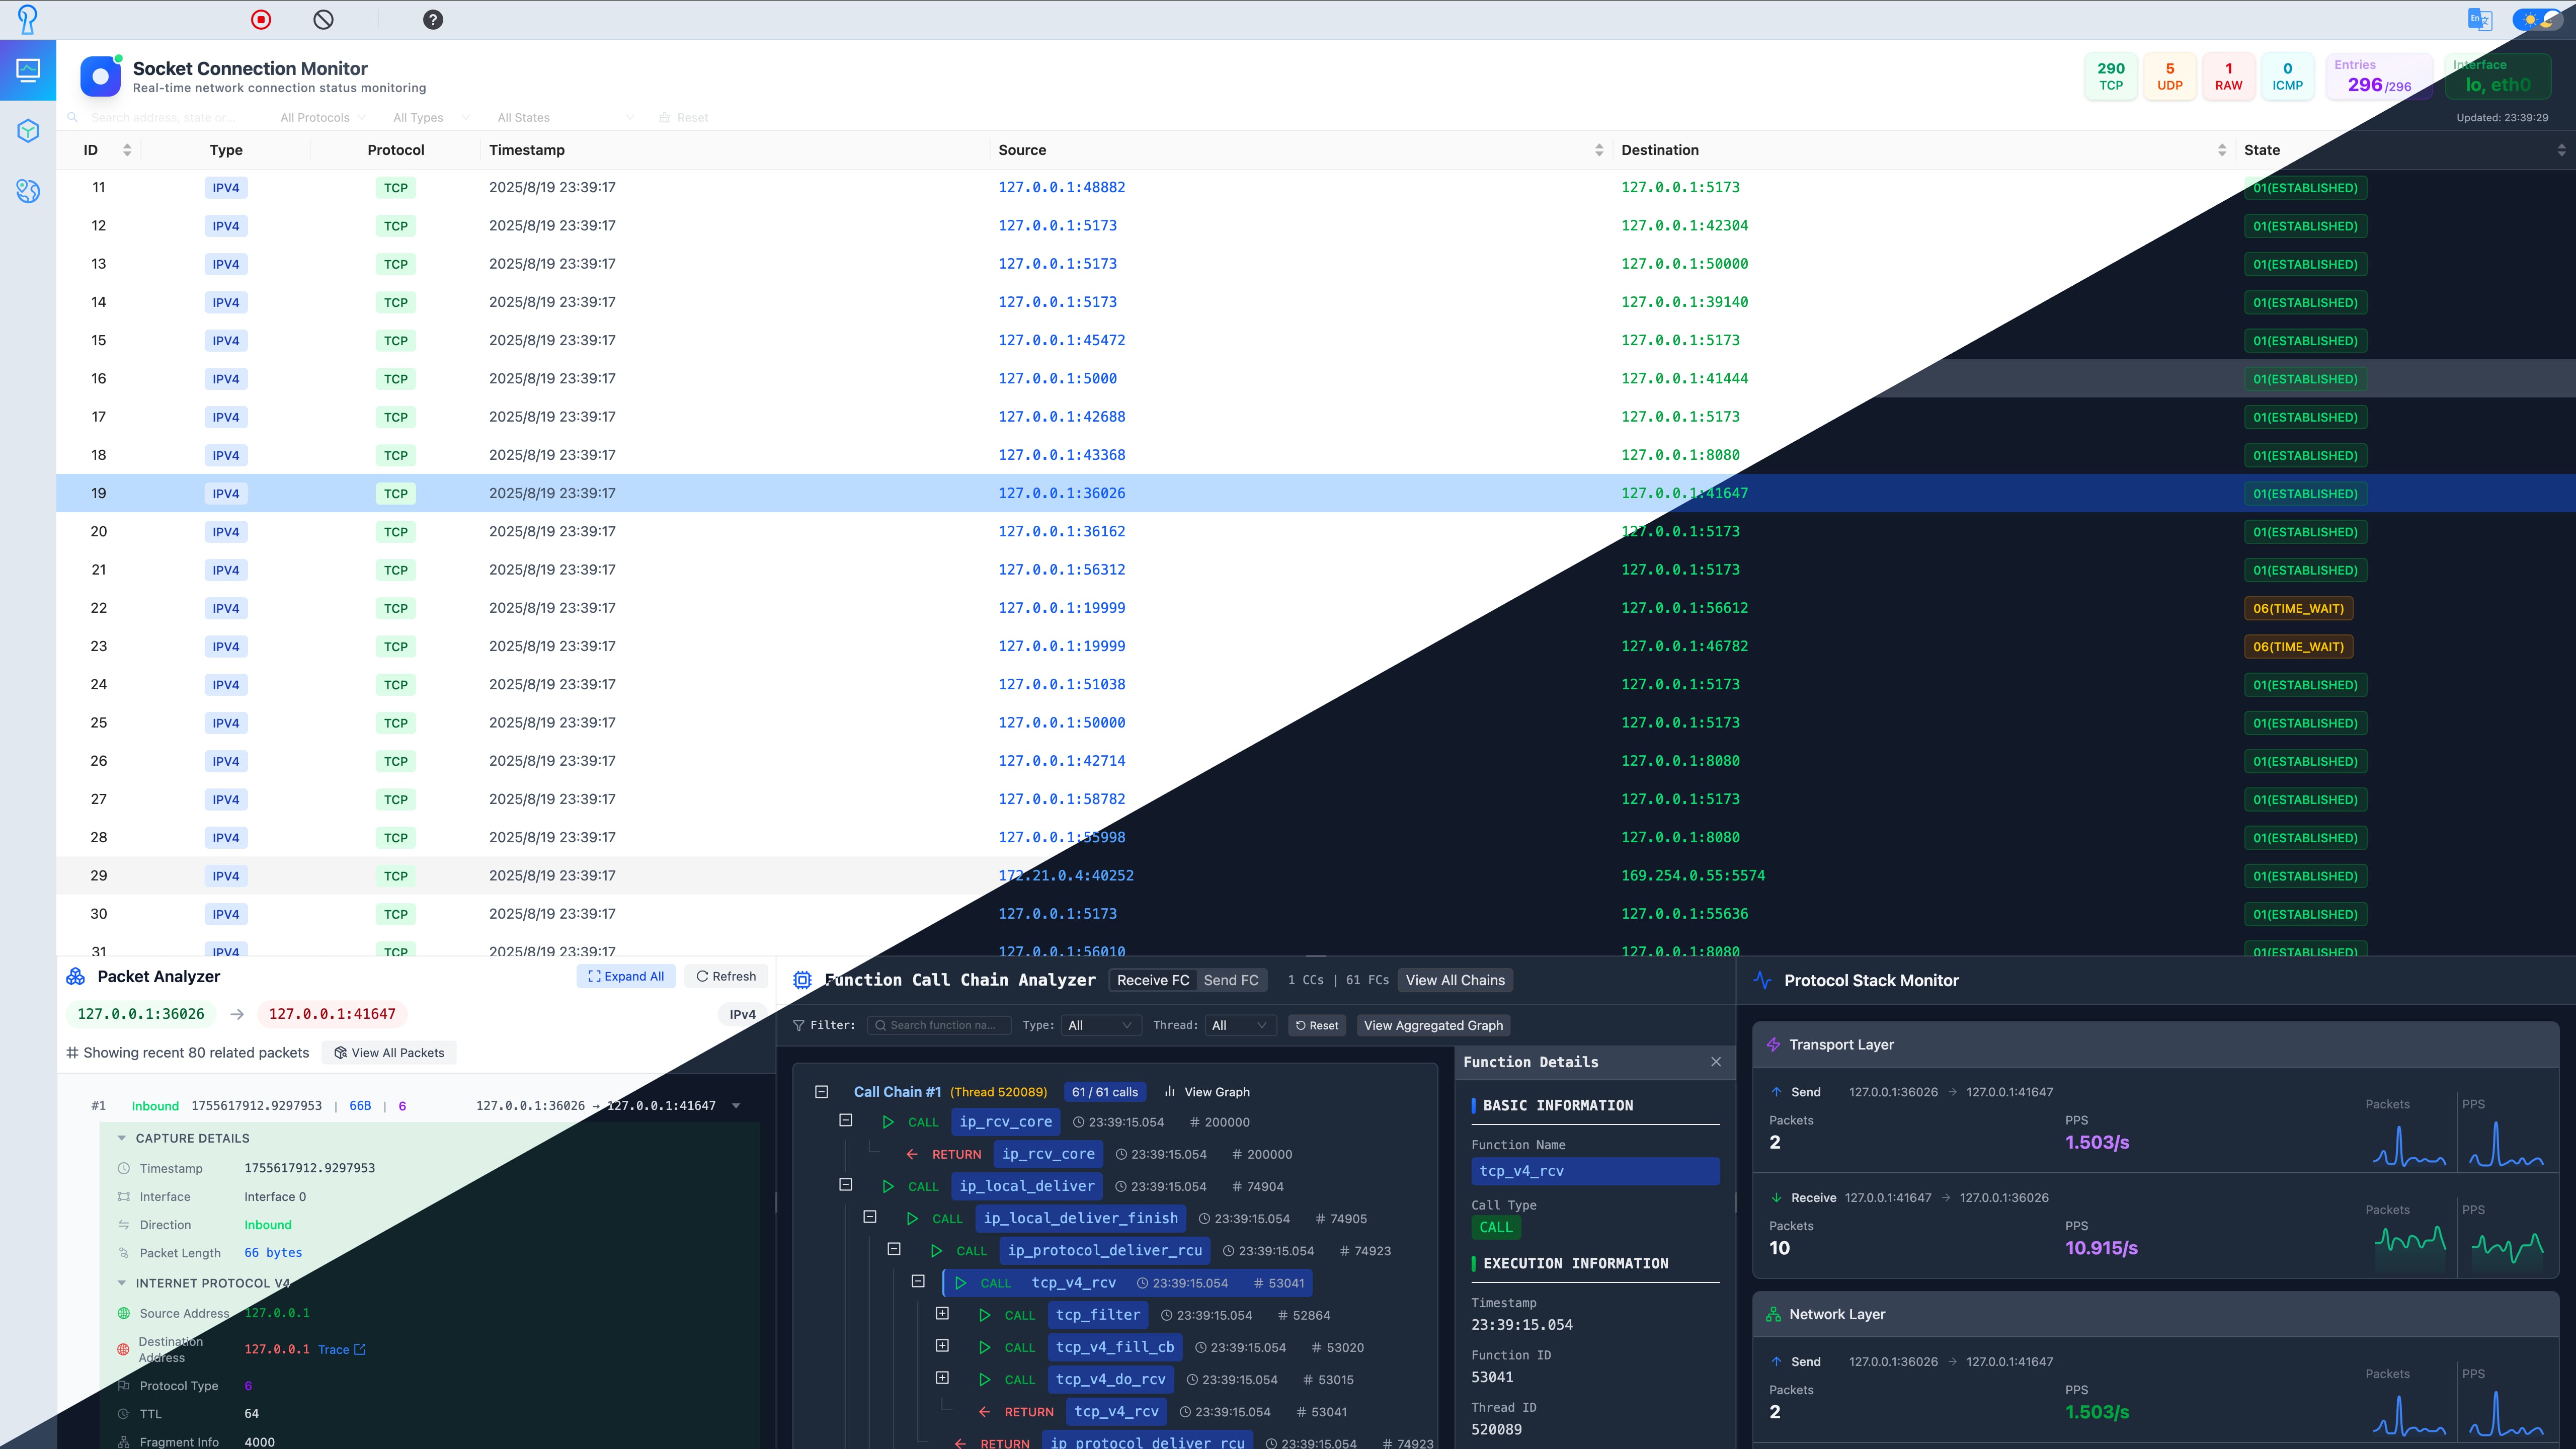Close the Function Details panel

coord(1716,1062)
